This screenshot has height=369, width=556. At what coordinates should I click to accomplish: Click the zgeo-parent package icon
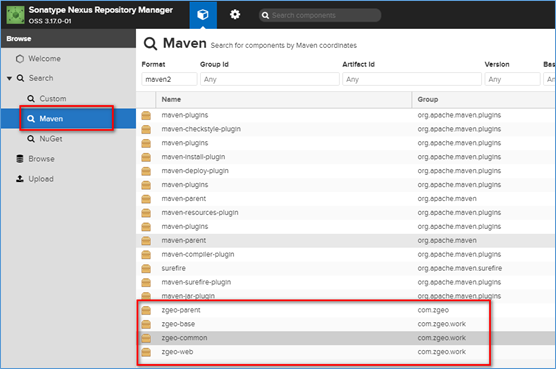pyautogui.click(x=146, y=310)
